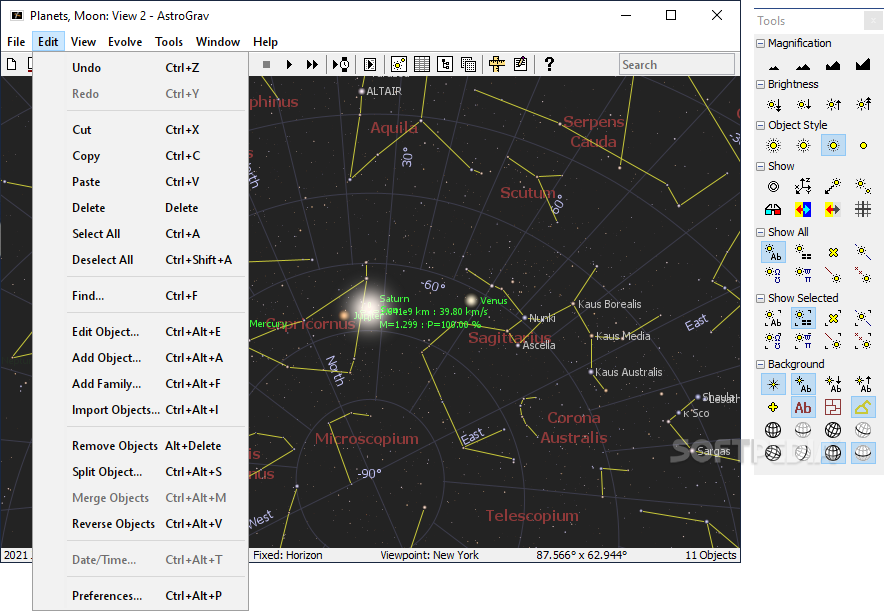The width and height of the screenshot is (884, 611).
Task: Toggle Show All yellow X marker icon
Action: [x=833, y=252]
